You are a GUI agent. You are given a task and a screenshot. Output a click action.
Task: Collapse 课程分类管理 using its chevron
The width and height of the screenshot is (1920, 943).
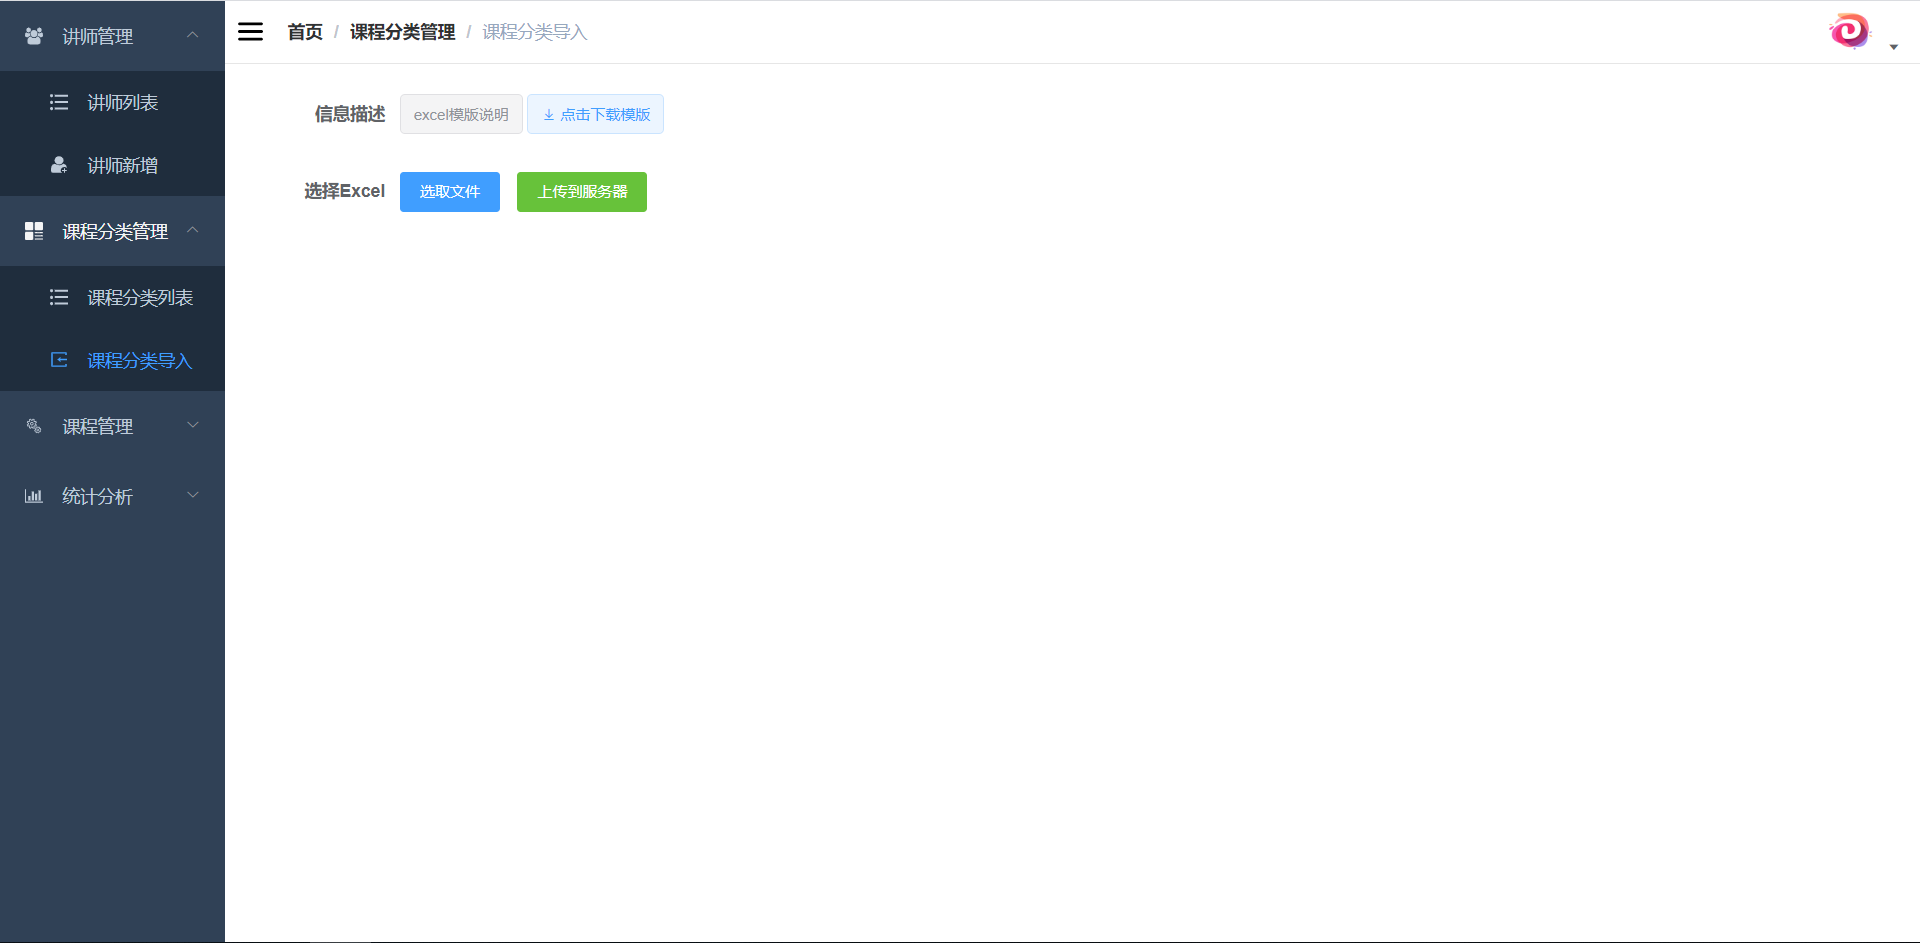coord(193,230)
